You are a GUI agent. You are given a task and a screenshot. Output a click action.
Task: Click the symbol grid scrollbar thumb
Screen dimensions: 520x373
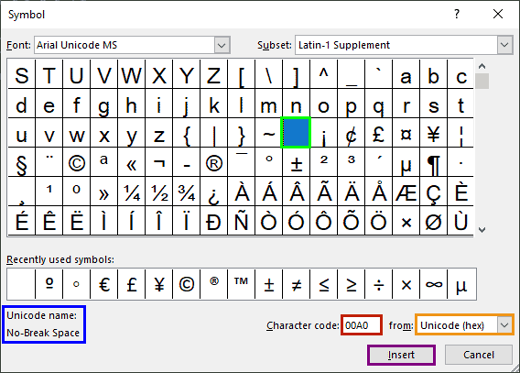(x=482, y=81)
